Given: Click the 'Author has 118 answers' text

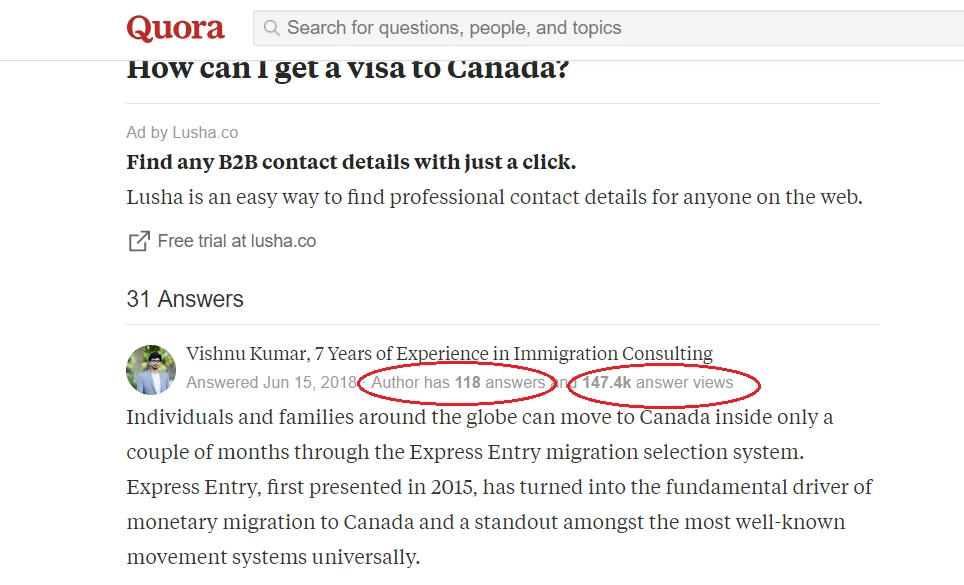Looking at the screenshot, I should 458,382.
